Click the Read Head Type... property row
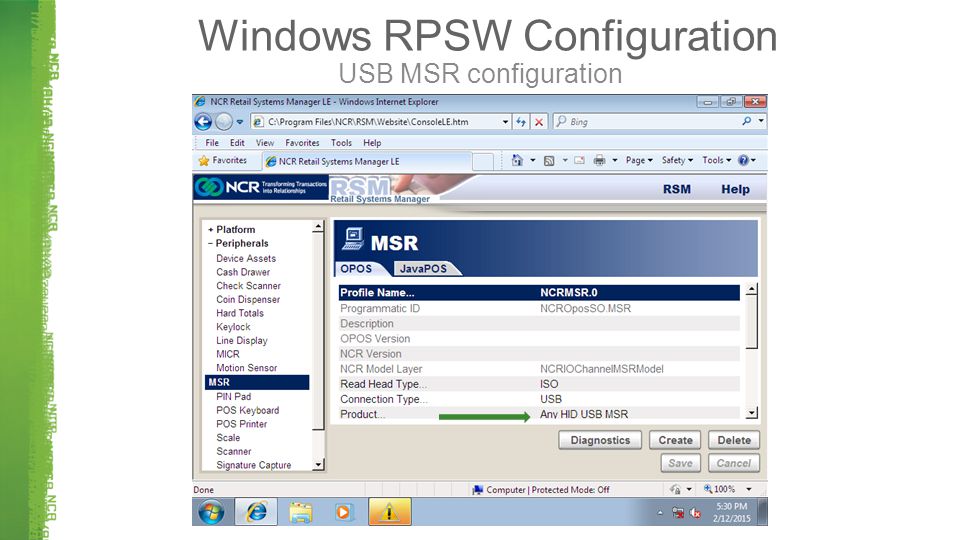Screen dimensions: 960x540 tap(539, 384)
